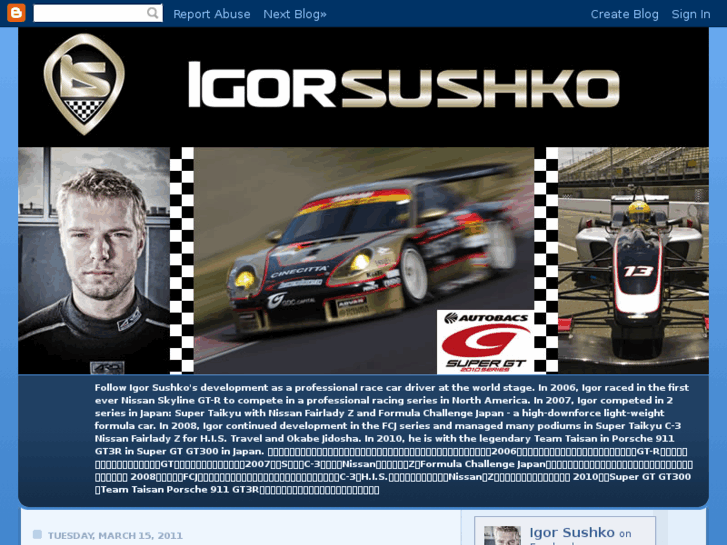Image resolution: width=727 pixels, height=545 pixels.
Task: Open the Report Abuse link
Action: click(211, 14)
